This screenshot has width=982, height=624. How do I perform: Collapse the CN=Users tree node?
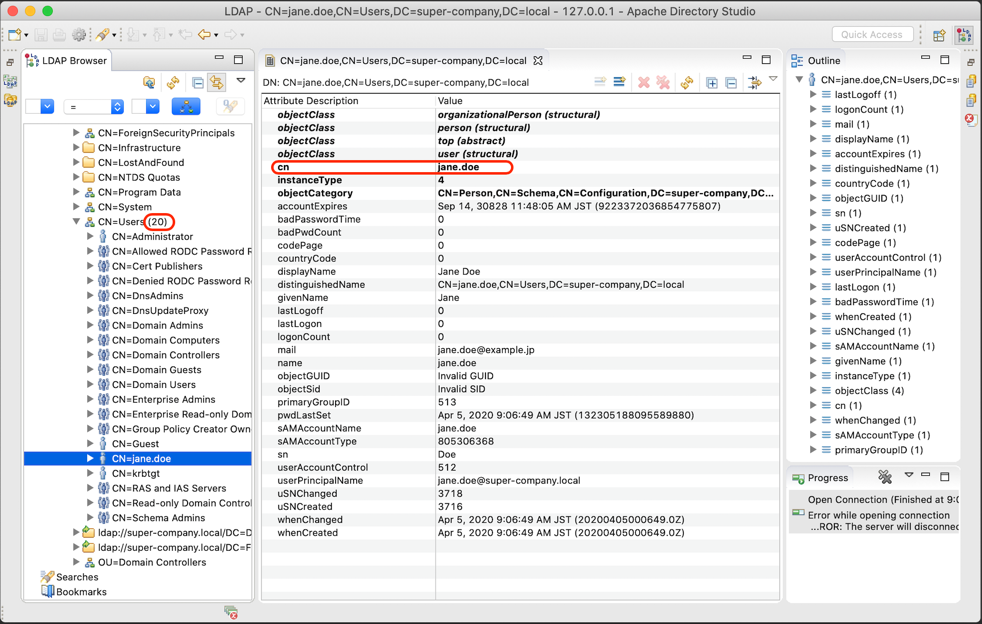pos(76,222)
